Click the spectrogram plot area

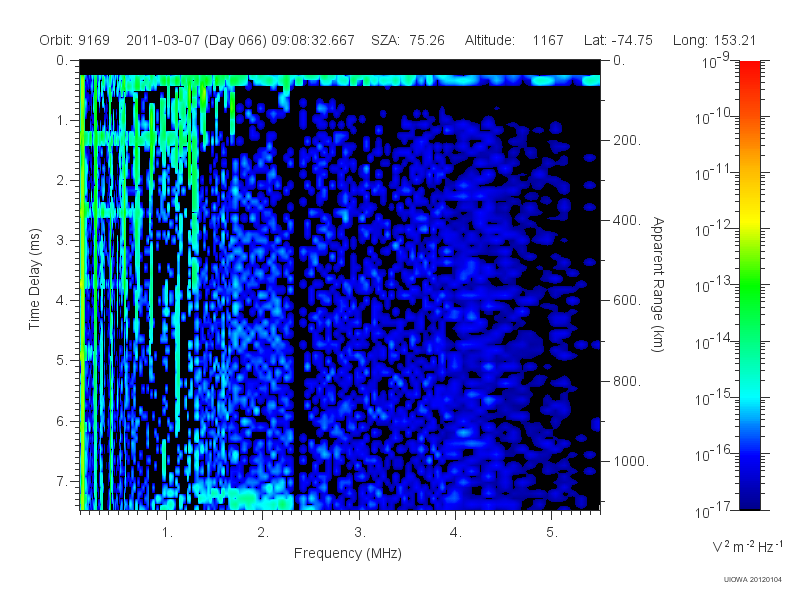340,285
